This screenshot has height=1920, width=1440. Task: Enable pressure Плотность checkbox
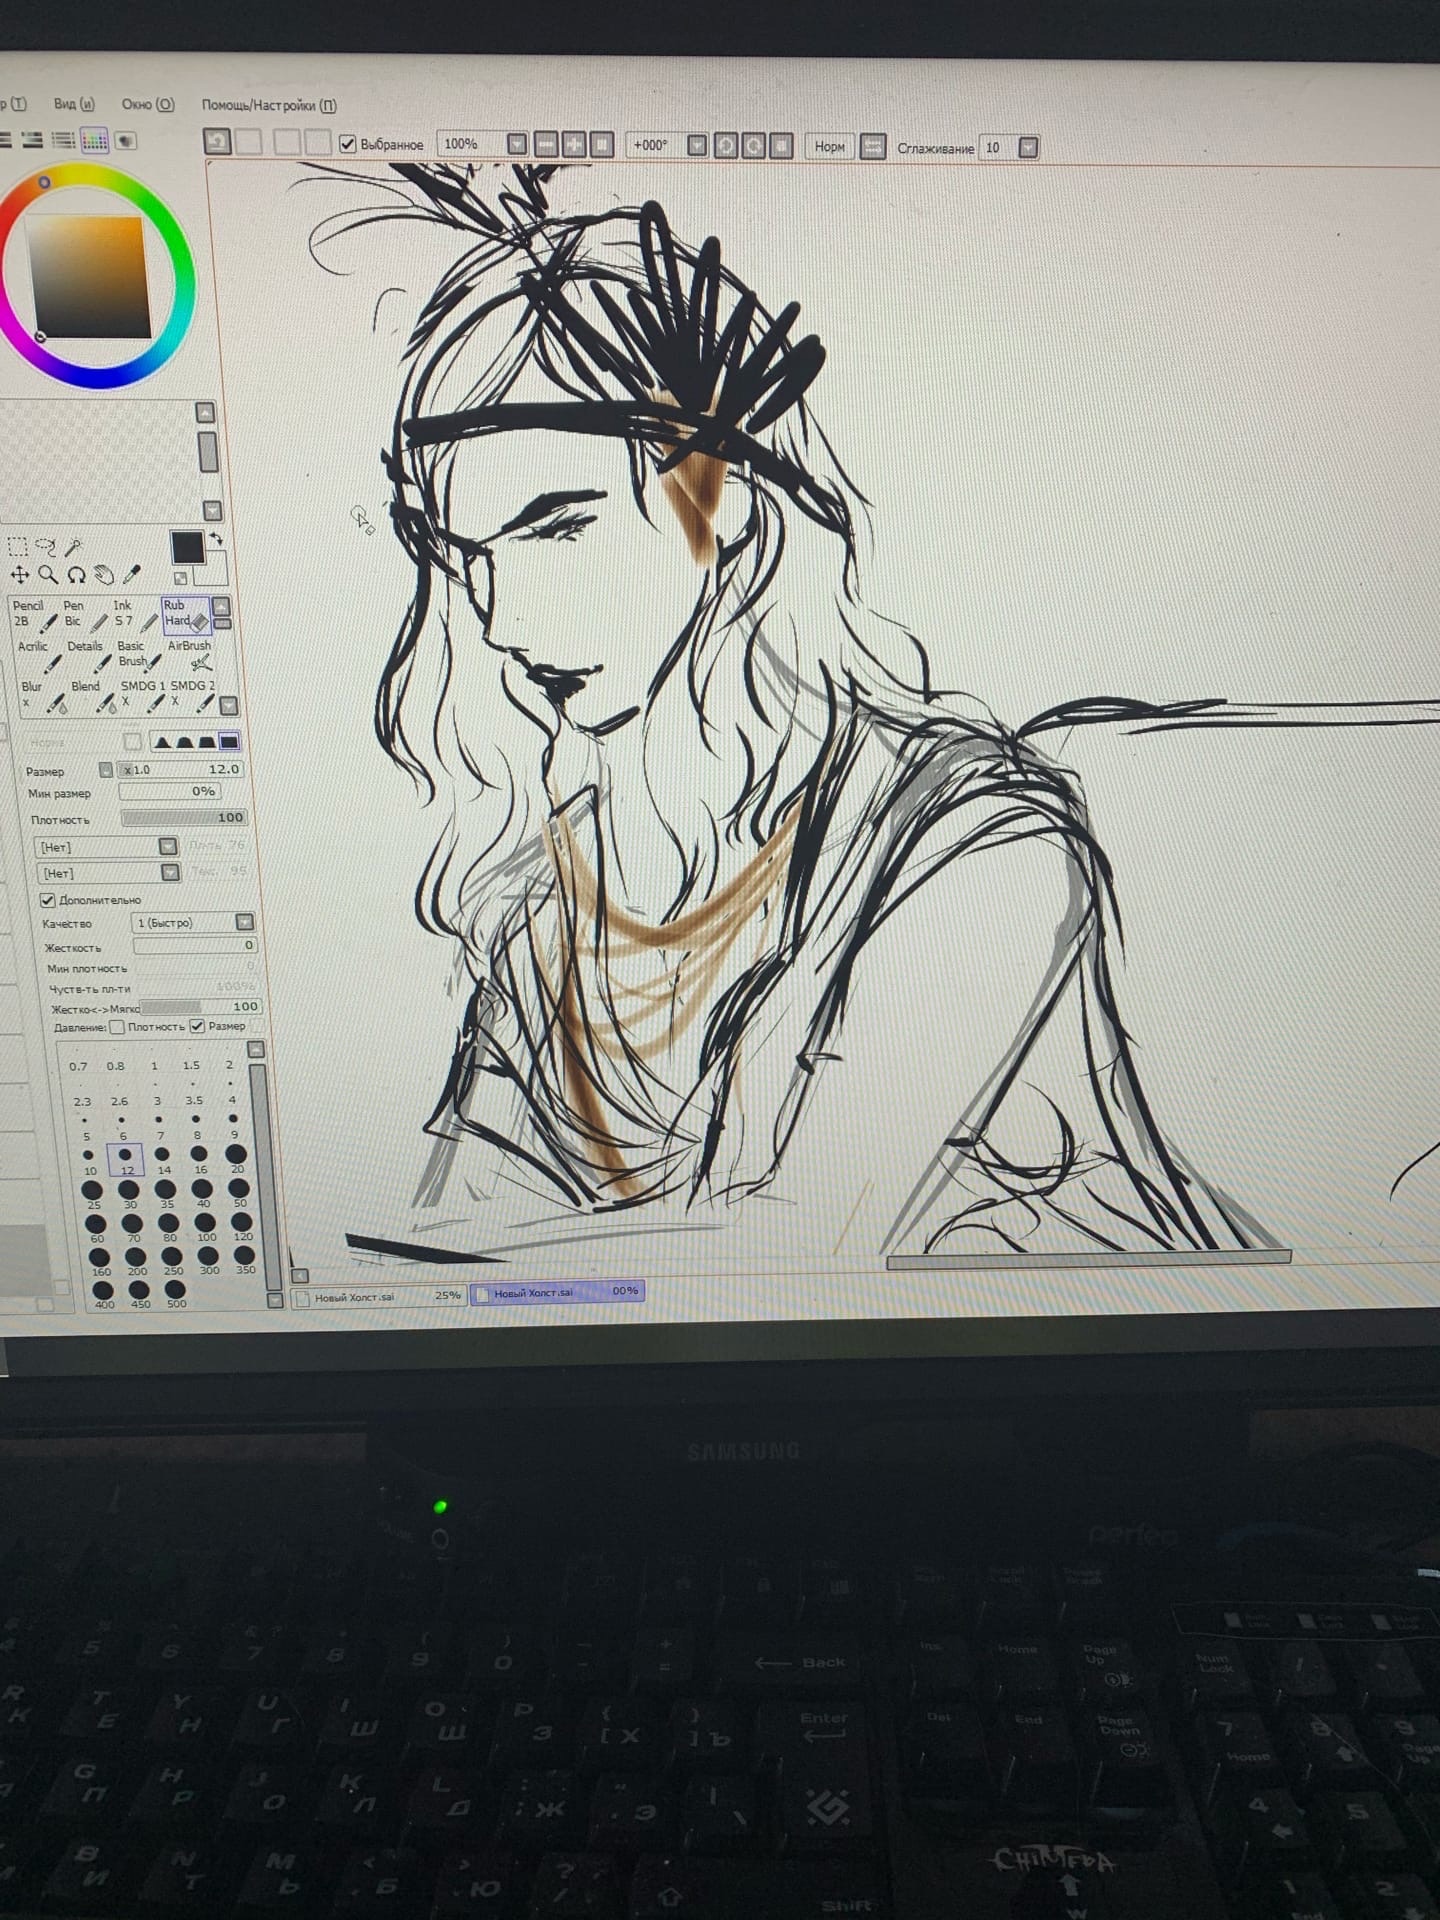tap(117, 1027)
